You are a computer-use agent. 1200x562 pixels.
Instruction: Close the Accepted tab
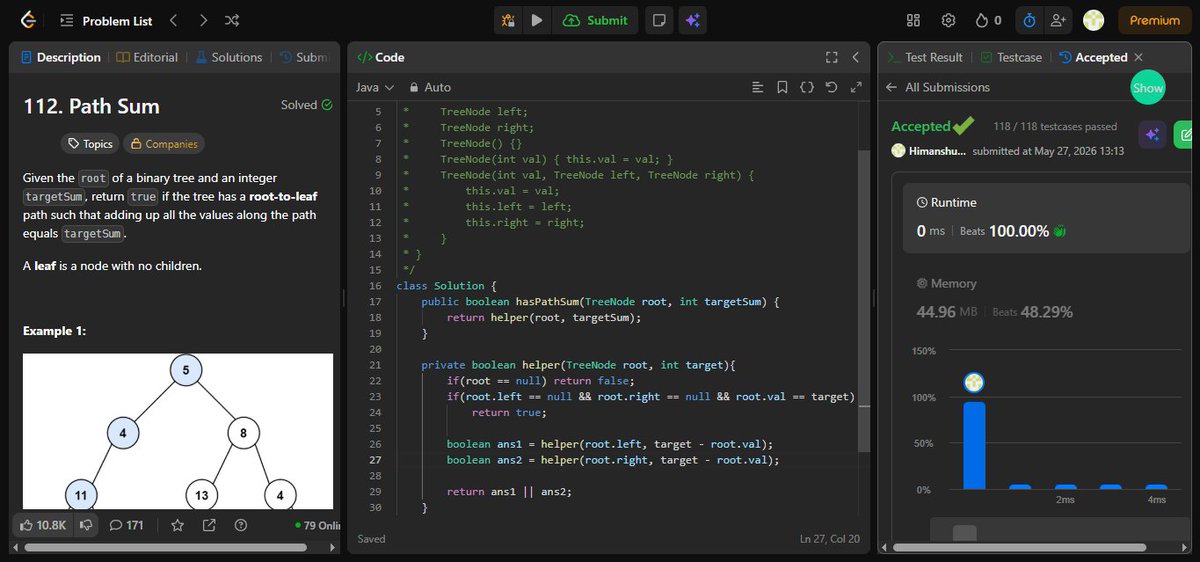[x=1138, y=57]
